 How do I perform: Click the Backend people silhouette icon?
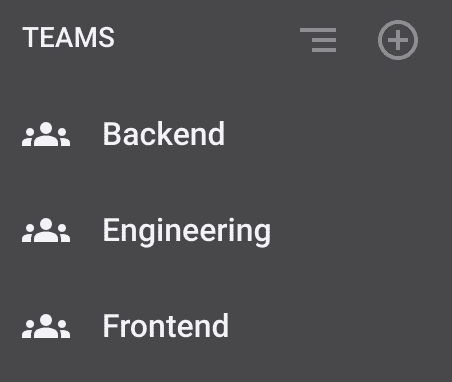[46, 134]
